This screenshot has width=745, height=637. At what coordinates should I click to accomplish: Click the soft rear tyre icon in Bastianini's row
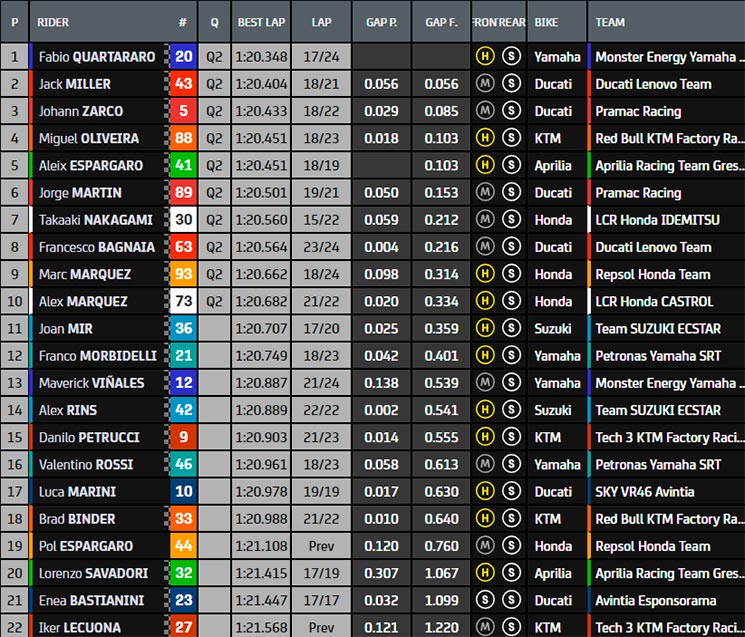(511, 600)
